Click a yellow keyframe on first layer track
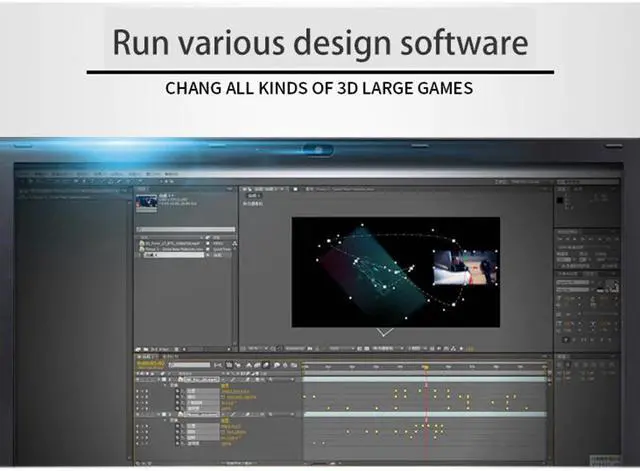The image size is (640, 471). (396, 391)
